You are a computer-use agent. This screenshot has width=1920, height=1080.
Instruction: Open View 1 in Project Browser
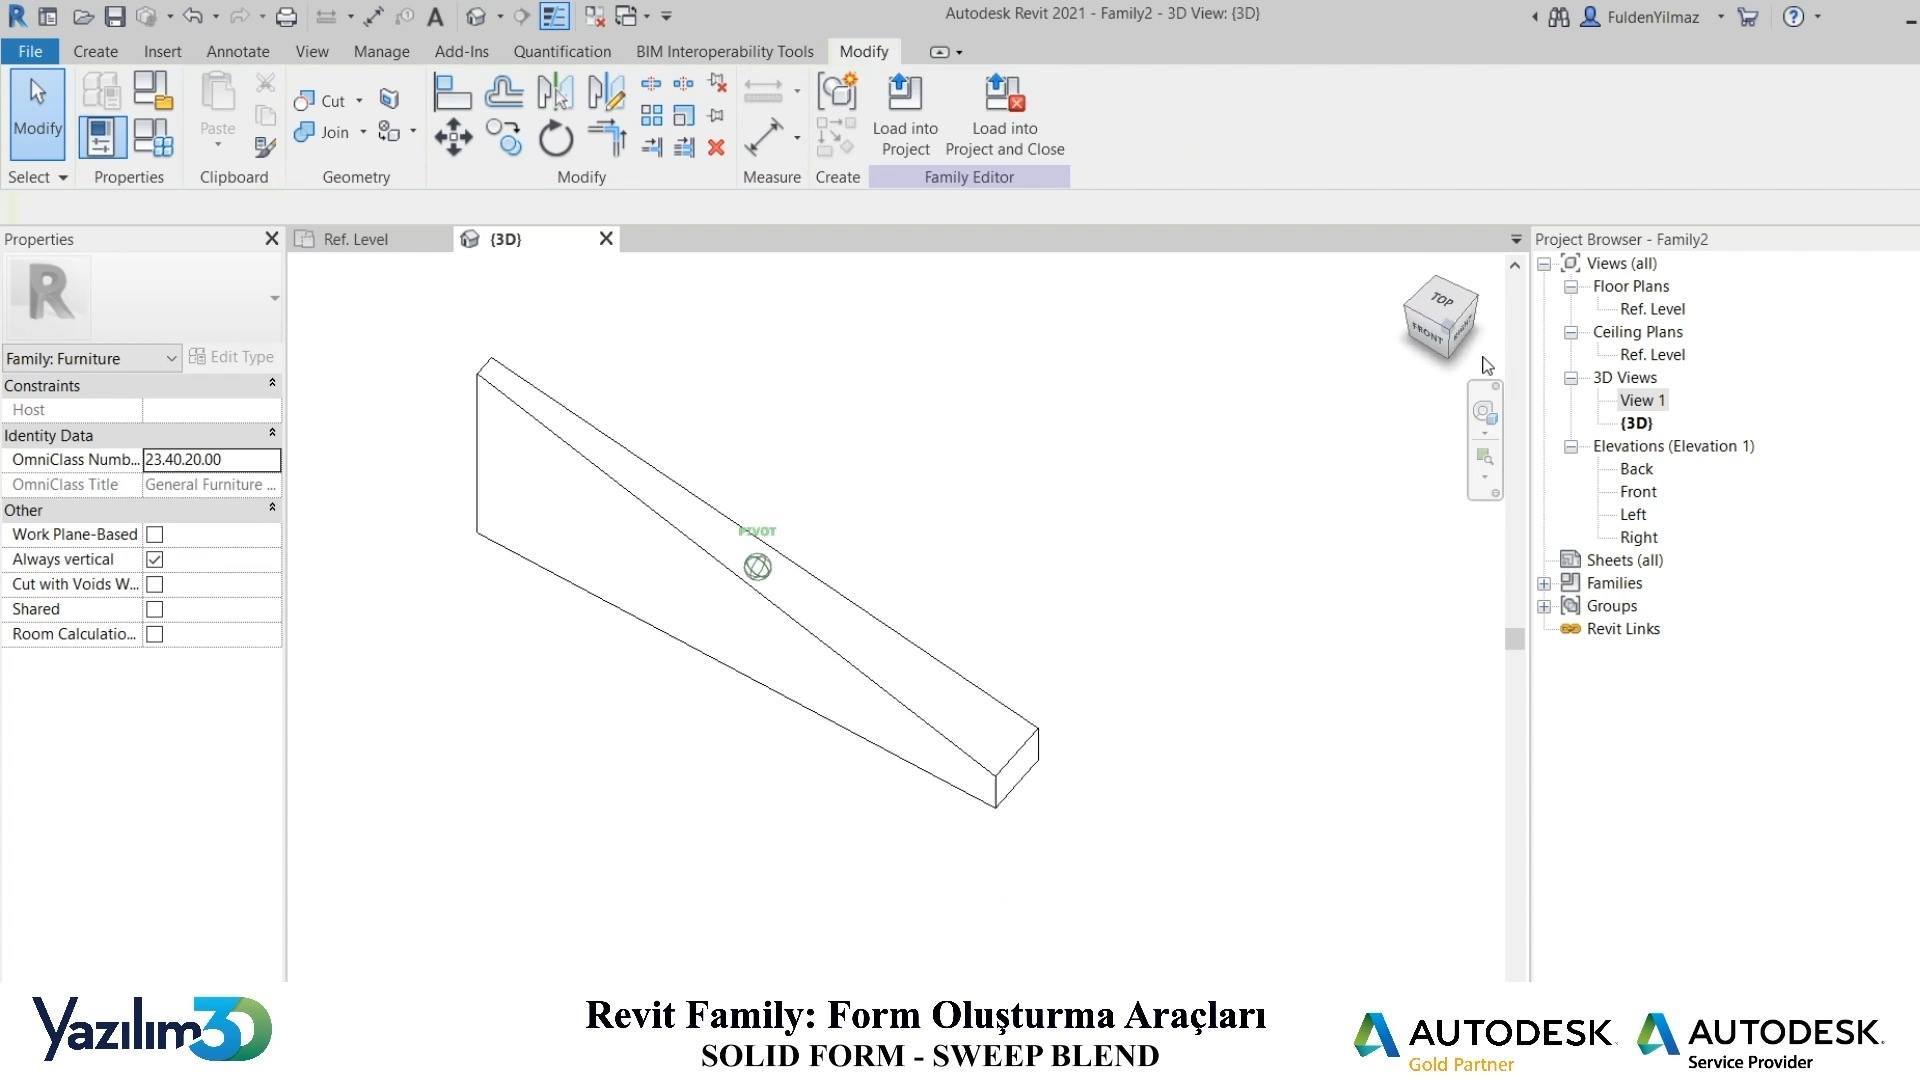tap(1643, 400)
